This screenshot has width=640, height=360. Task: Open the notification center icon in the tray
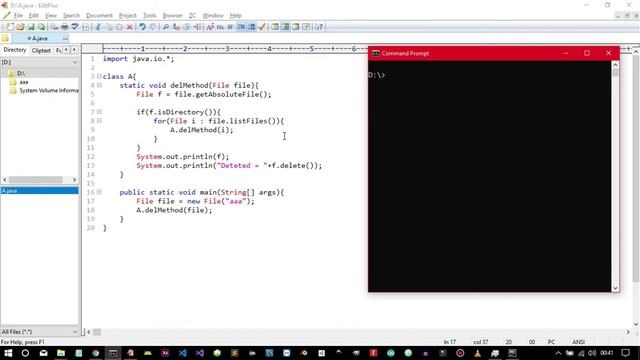click(x=626, y=353)
